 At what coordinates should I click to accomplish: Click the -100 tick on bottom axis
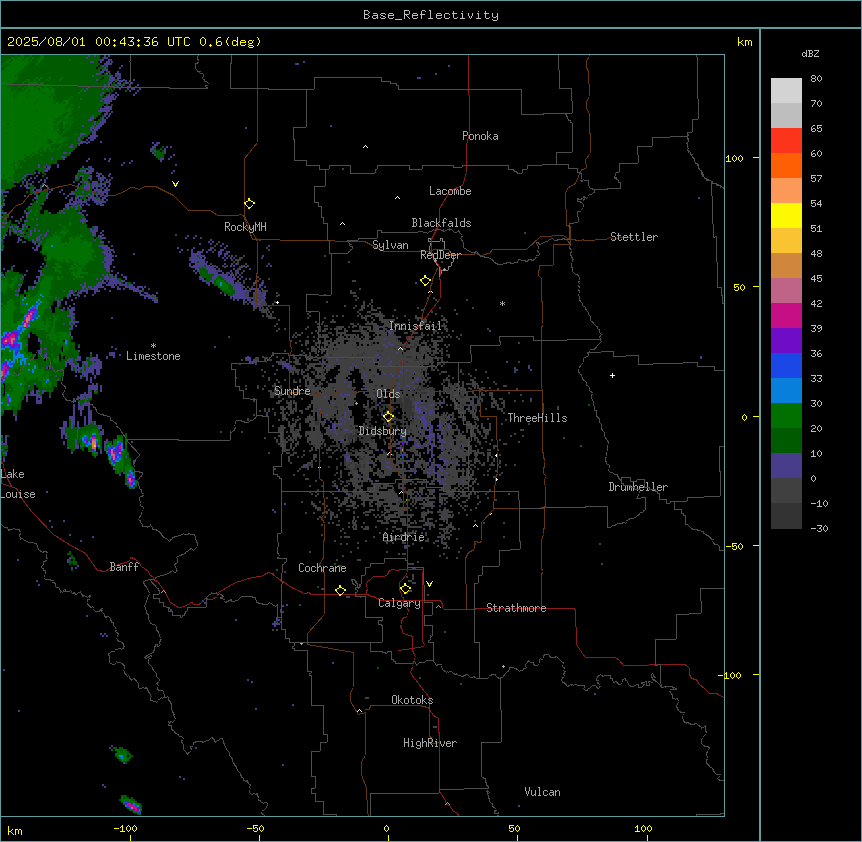(x=125, y=828)
